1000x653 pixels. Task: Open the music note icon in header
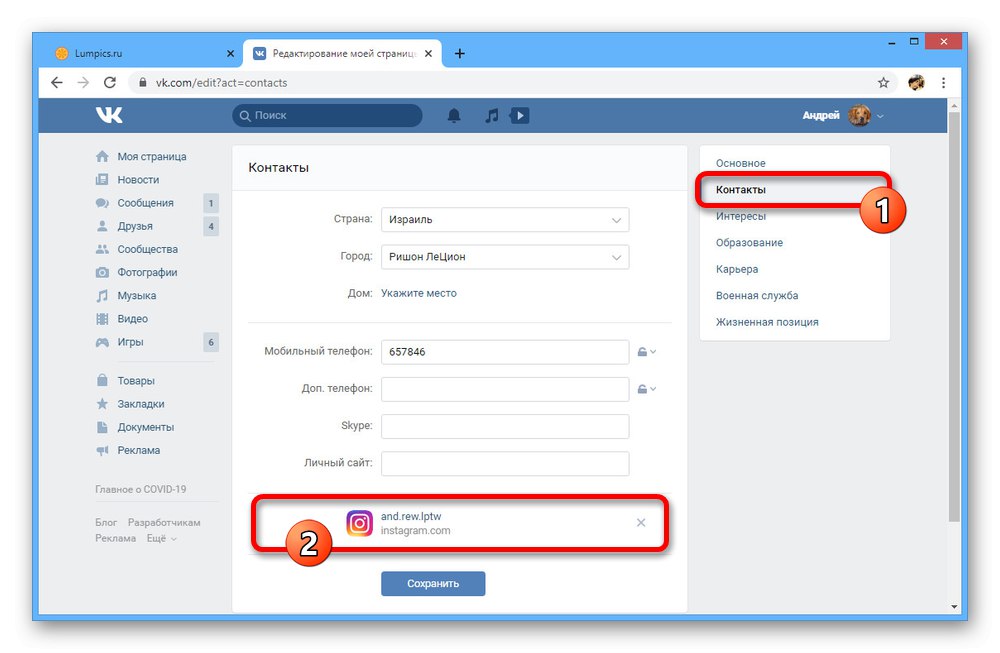492,115
